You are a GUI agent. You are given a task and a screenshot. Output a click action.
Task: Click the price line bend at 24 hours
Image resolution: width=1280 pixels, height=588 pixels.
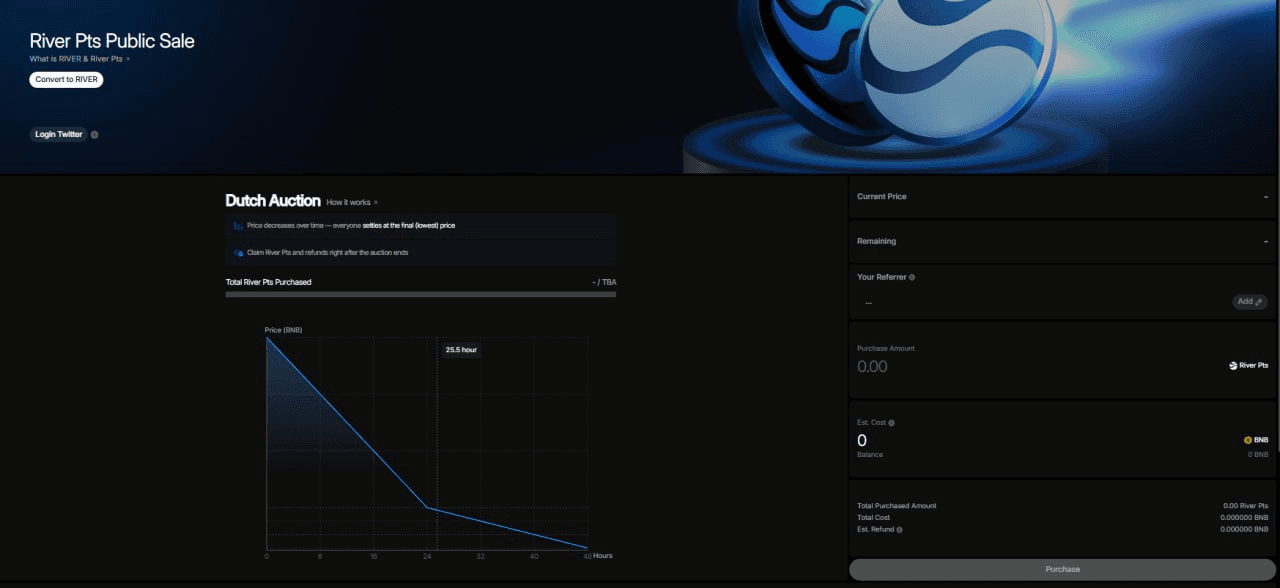point(427,507)
